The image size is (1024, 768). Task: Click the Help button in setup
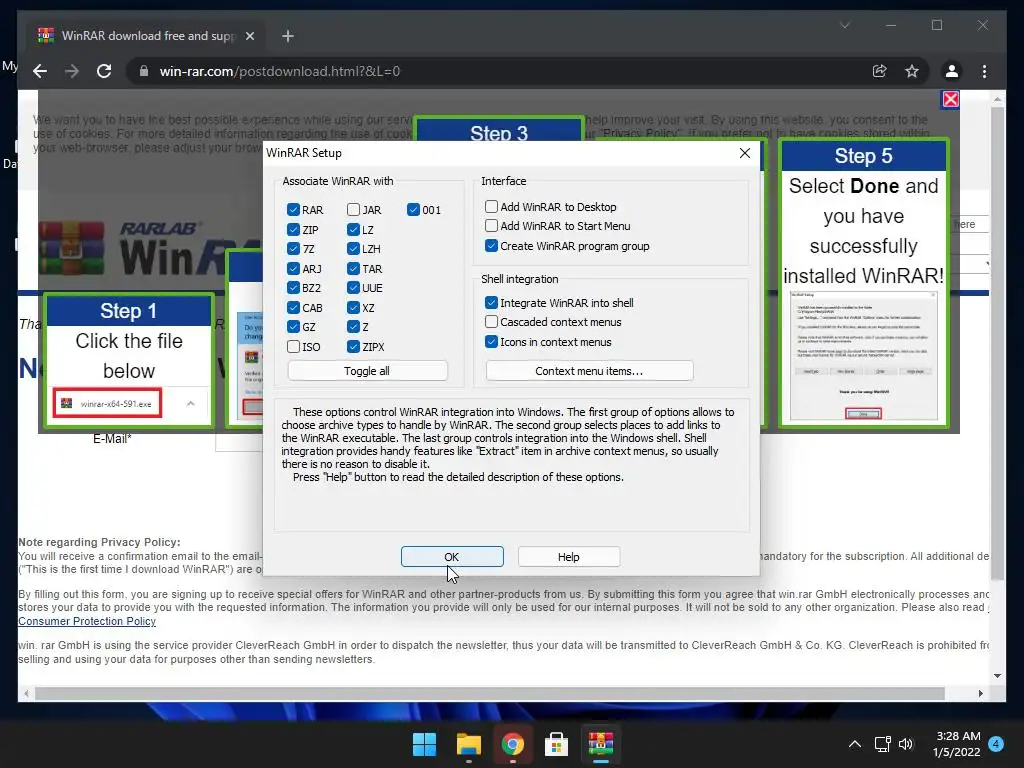coord(569,556)
